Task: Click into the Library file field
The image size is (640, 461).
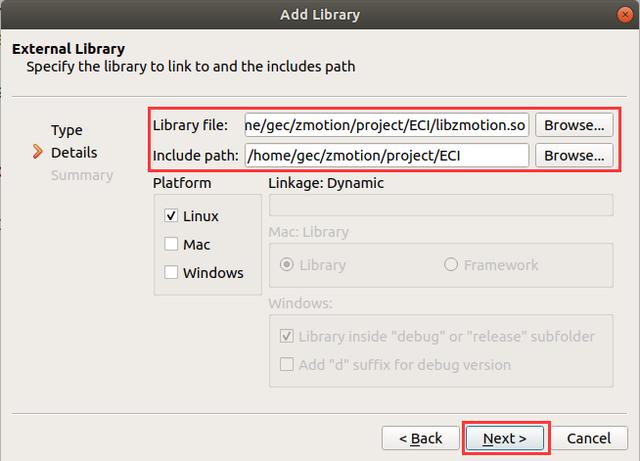Action: (x=387, y=125)
